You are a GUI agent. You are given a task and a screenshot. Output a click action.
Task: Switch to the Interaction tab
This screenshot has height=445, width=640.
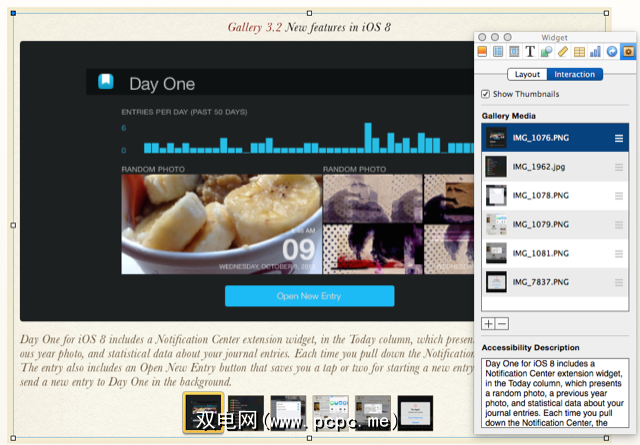tap(575, 74)
